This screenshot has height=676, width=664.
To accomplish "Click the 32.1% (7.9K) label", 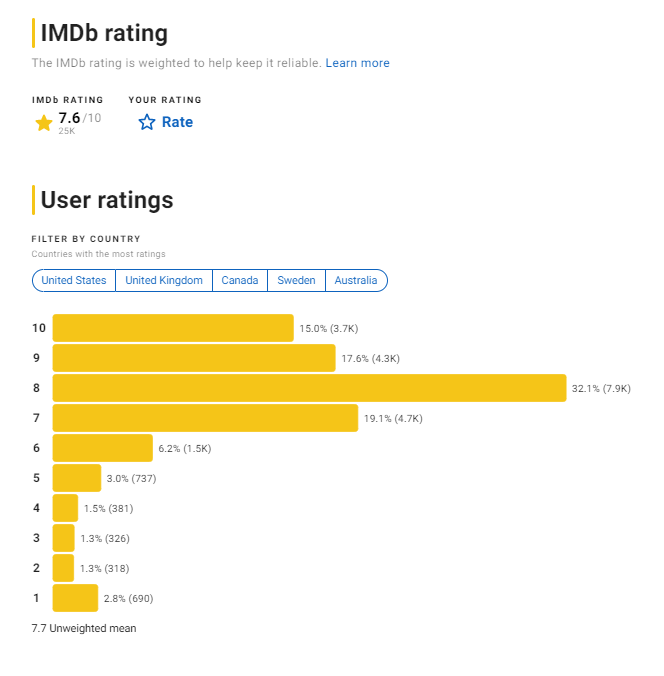I will coord(601,388).
